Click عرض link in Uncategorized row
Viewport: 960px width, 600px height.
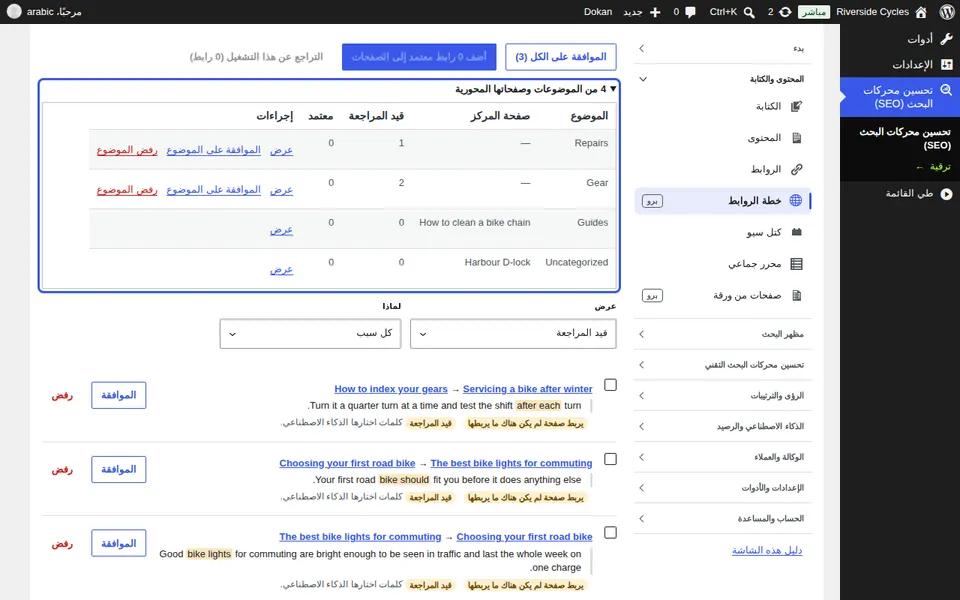tap(282, 269)
